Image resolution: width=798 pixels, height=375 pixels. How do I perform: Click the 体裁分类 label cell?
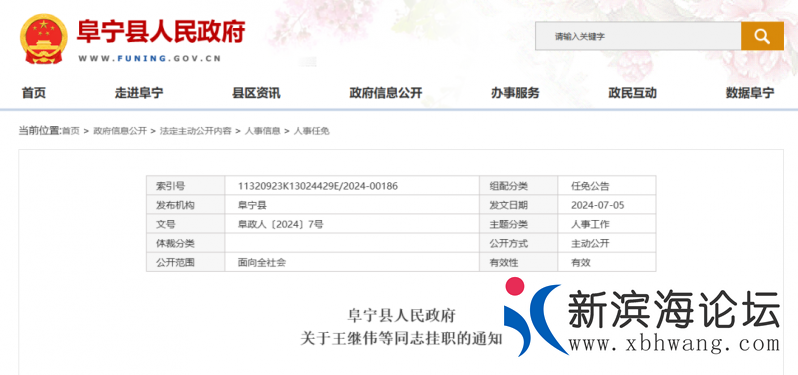(186, 244)
